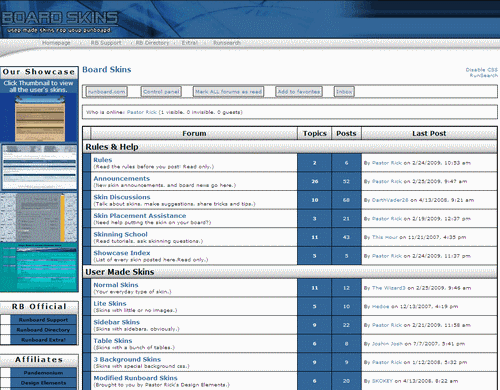Open the Showcase Index forum
Viewport: 500px width, 390px height.
click(x=122, y=253)
